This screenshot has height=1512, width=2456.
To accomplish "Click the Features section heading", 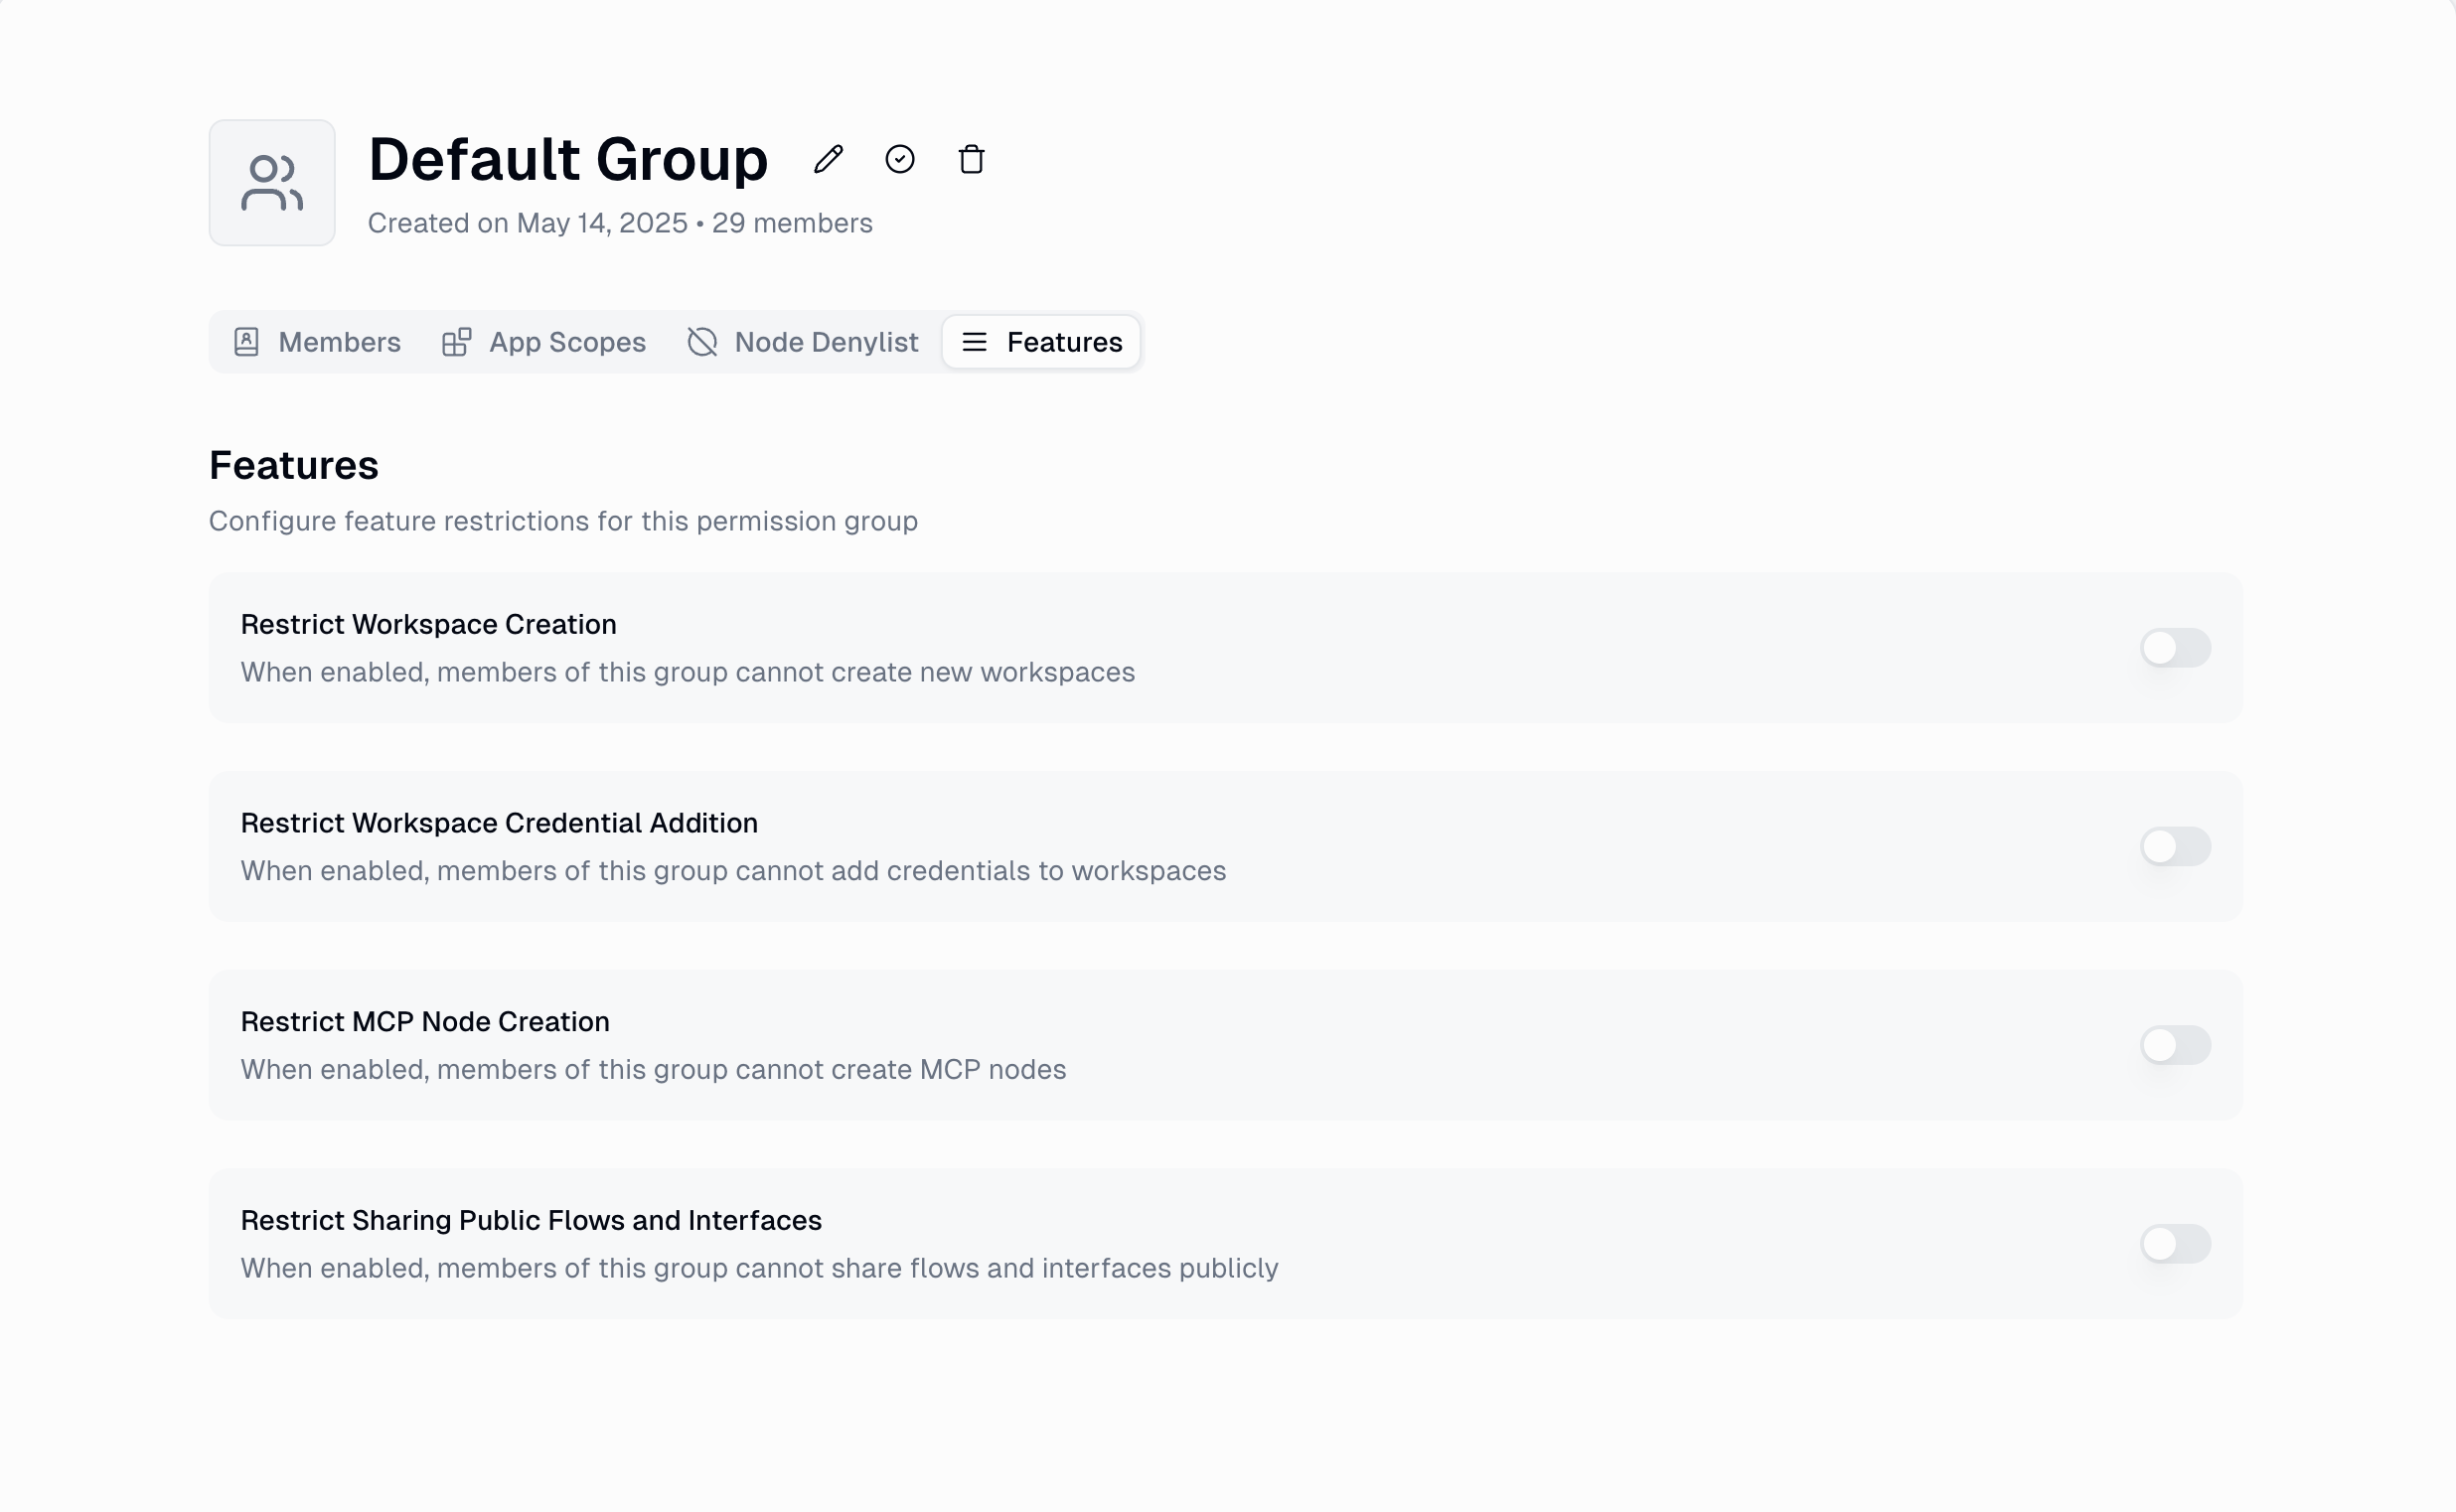I will pyautogui.click(x=294, y=465).
